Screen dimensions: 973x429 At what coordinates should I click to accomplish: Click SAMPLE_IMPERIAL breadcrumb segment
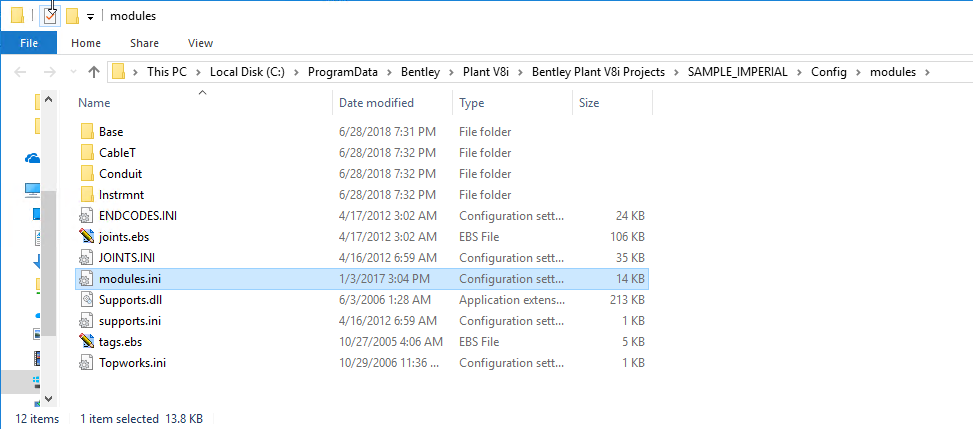point(738,72)
